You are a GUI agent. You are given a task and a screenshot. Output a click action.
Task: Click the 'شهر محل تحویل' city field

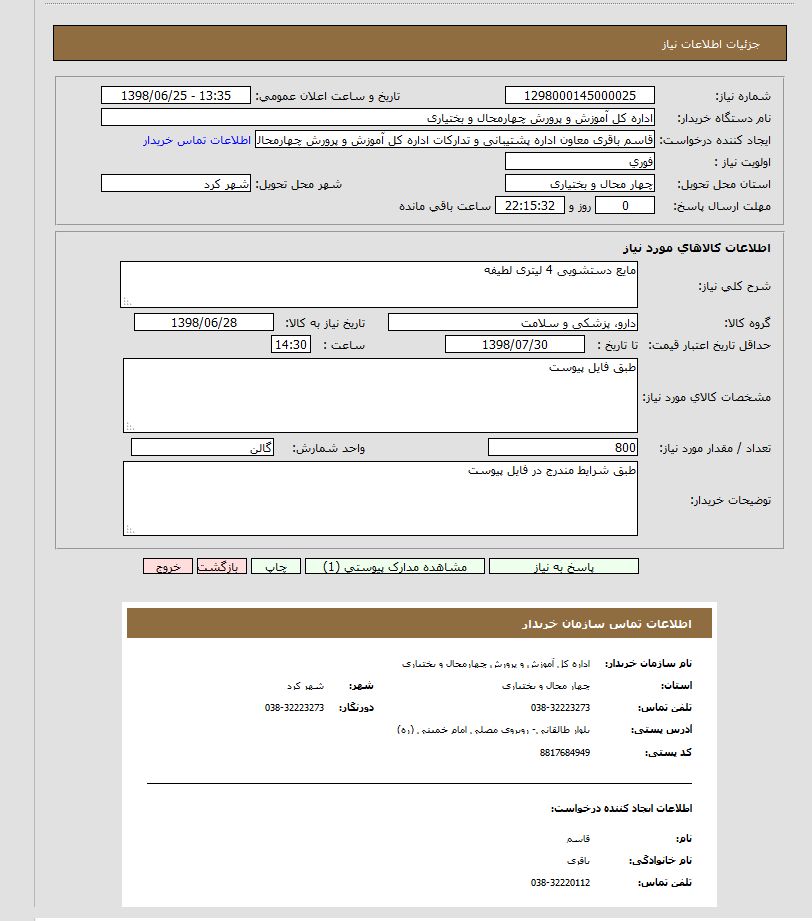(176, 184)
